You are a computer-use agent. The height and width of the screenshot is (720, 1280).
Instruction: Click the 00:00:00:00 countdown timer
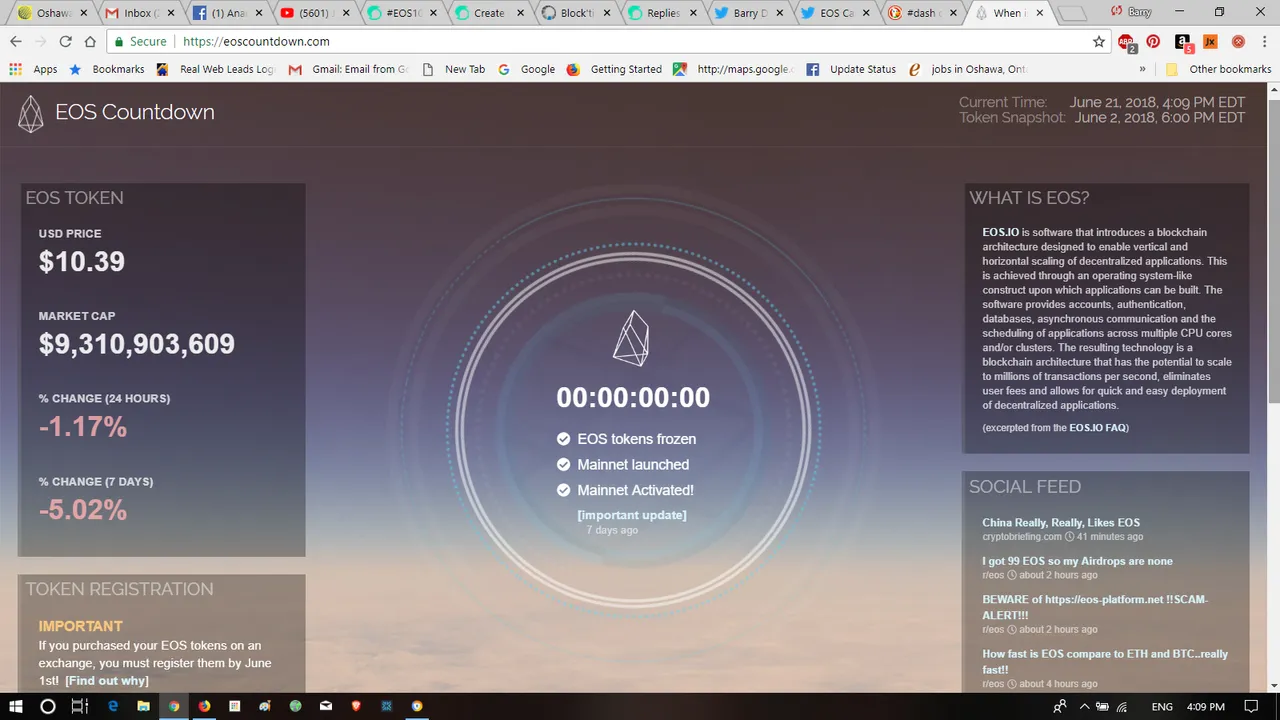point(633,397)
